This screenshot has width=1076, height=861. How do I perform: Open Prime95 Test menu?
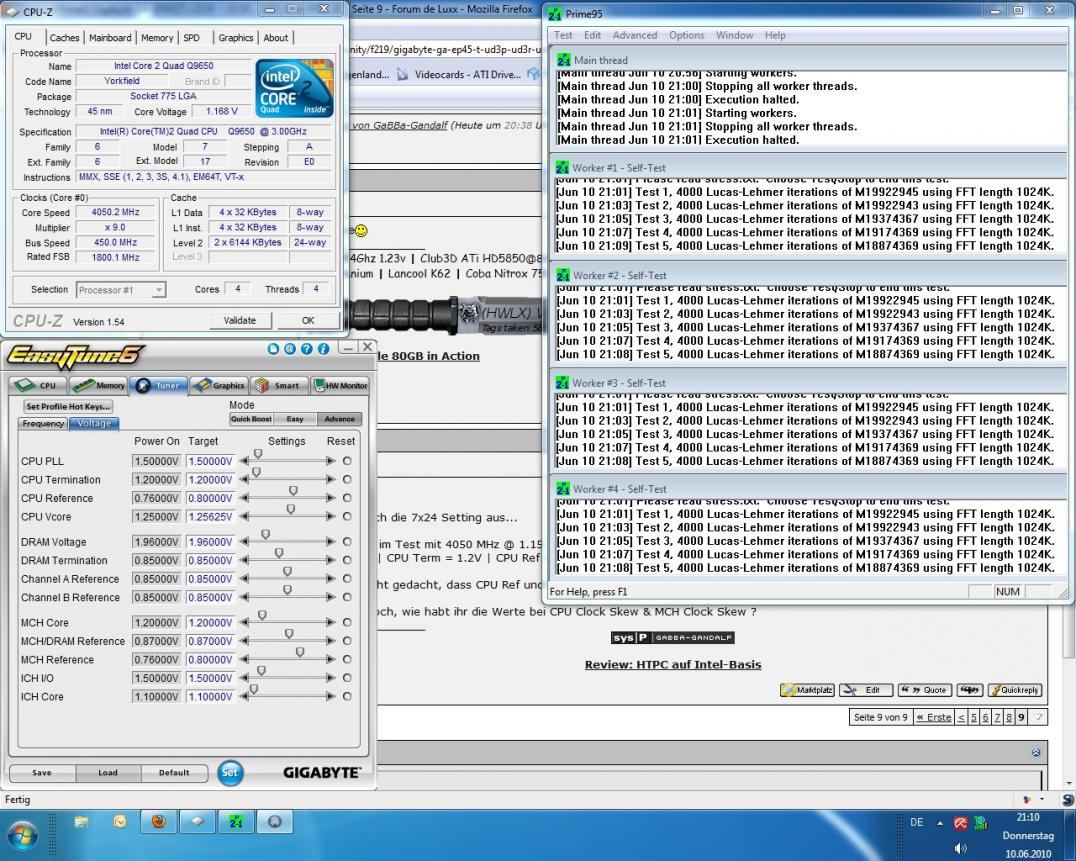(563, 35)
